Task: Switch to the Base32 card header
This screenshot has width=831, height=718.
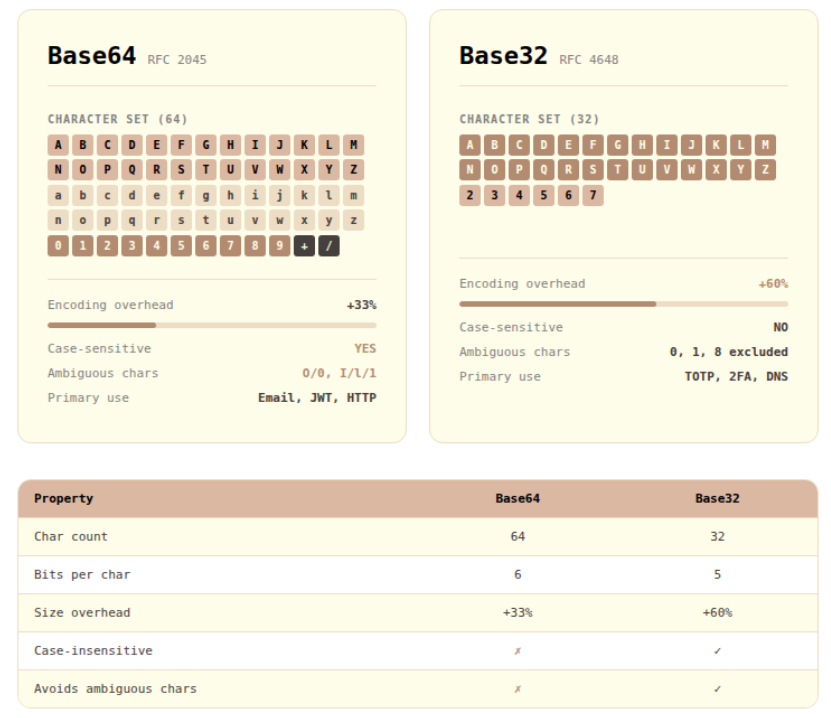Action: (x=503, y=56)
